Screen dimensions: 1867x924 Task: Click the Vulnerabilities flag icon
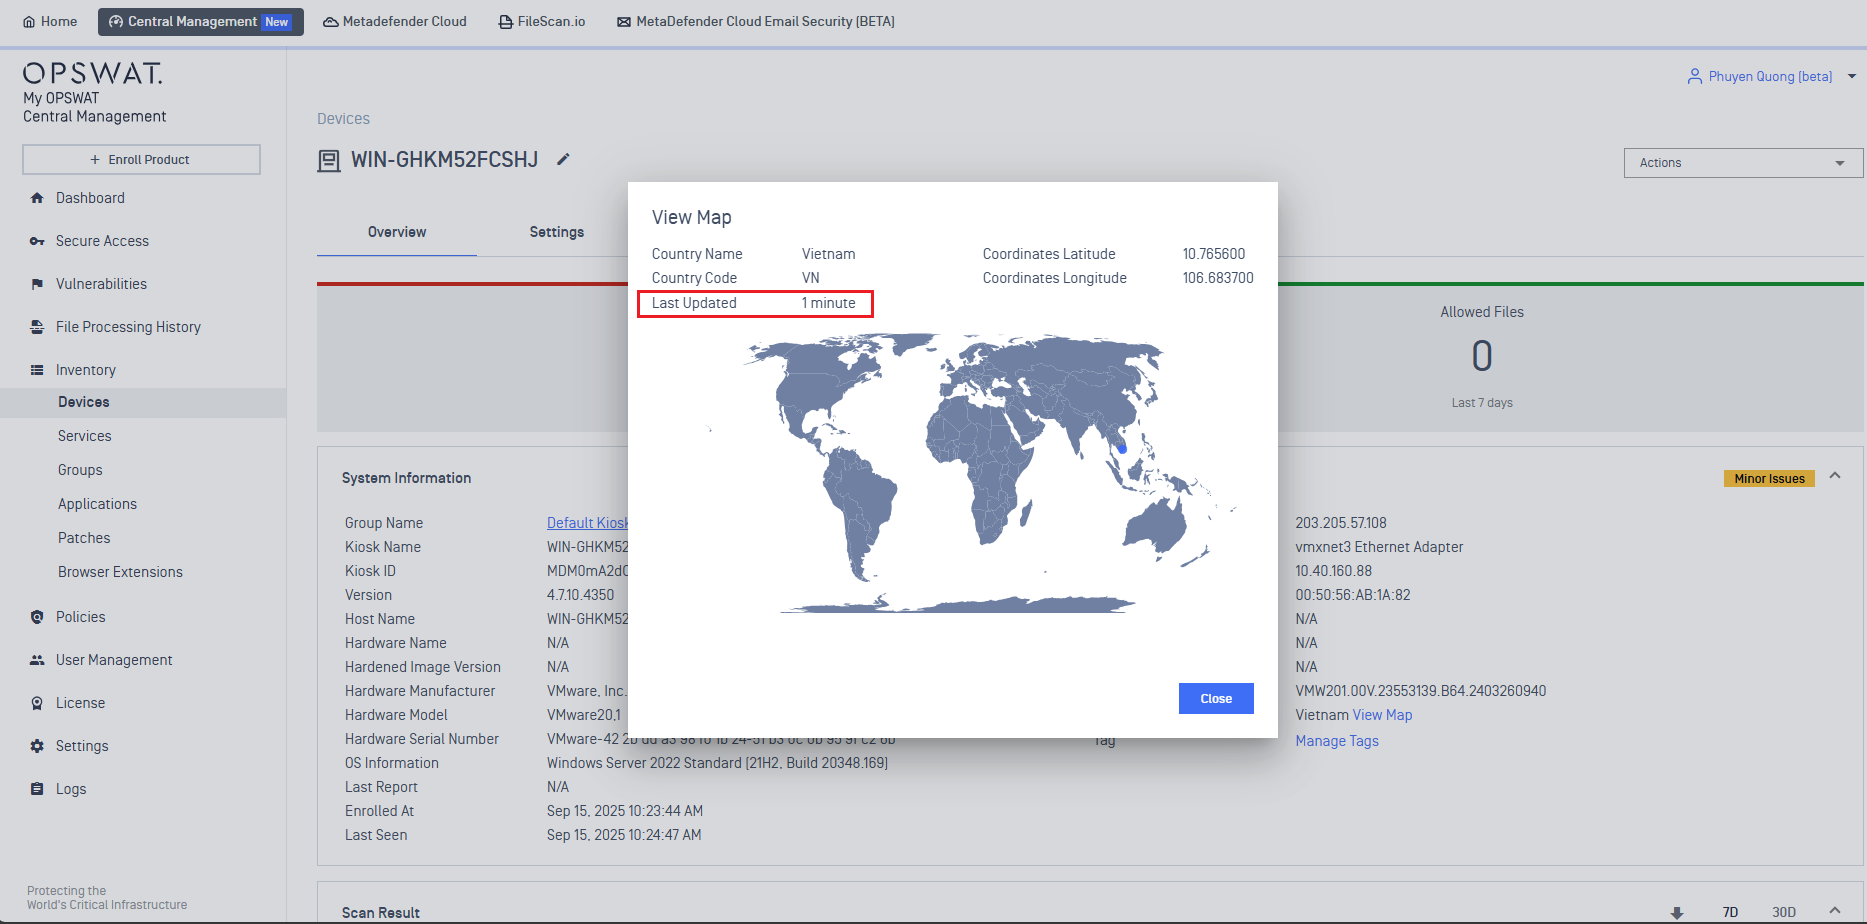coord(37,284)
